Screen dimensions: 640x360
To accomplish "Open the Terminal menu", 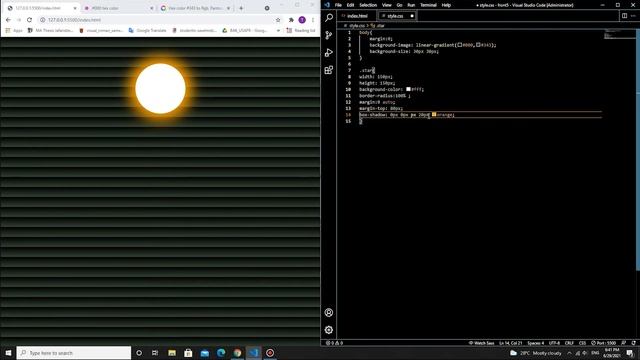I will (x=428, y=5).
